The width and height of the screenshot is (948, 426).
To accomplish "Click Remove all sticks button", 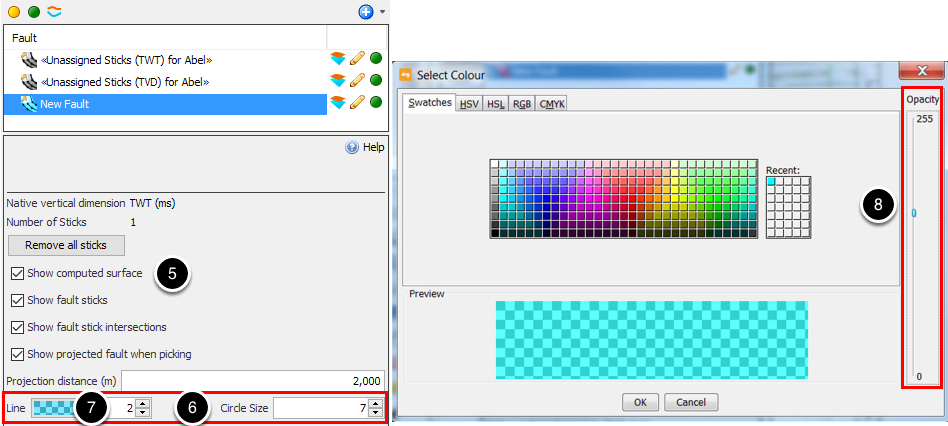I will coord(66,245).
